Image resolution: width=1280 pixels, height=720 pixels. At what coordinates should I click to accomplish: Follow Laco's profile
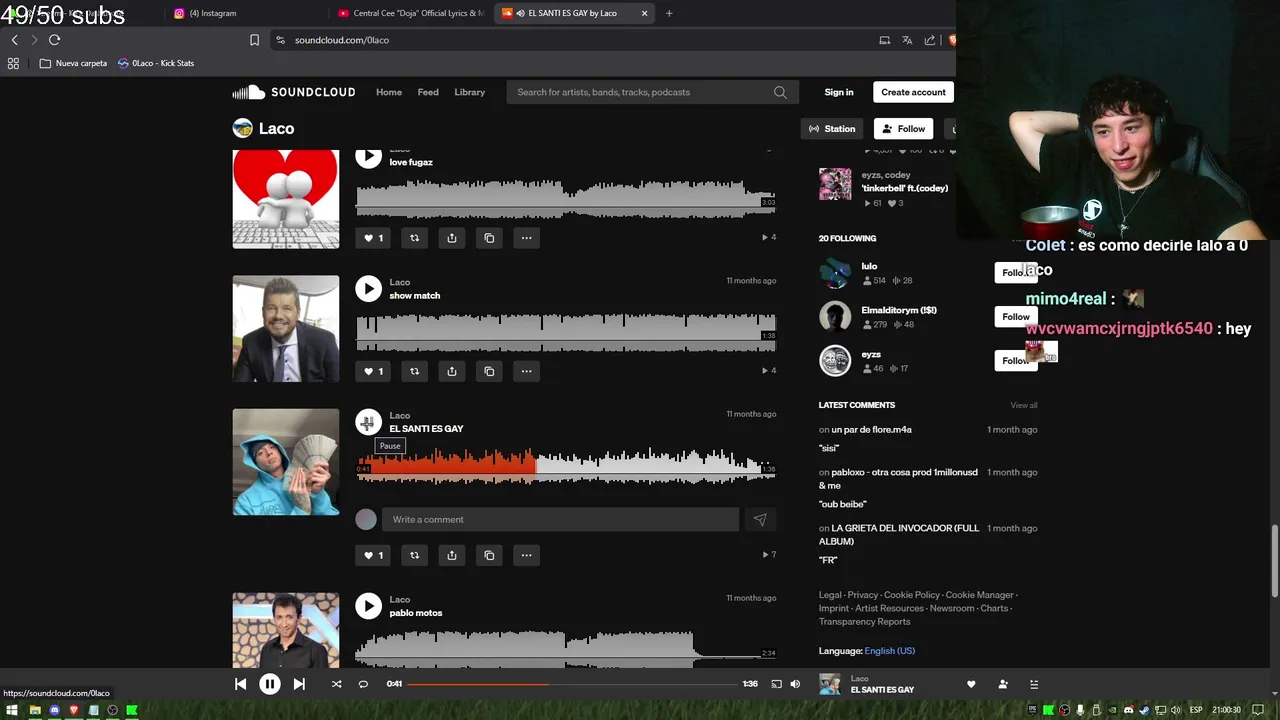coord(903,129)
